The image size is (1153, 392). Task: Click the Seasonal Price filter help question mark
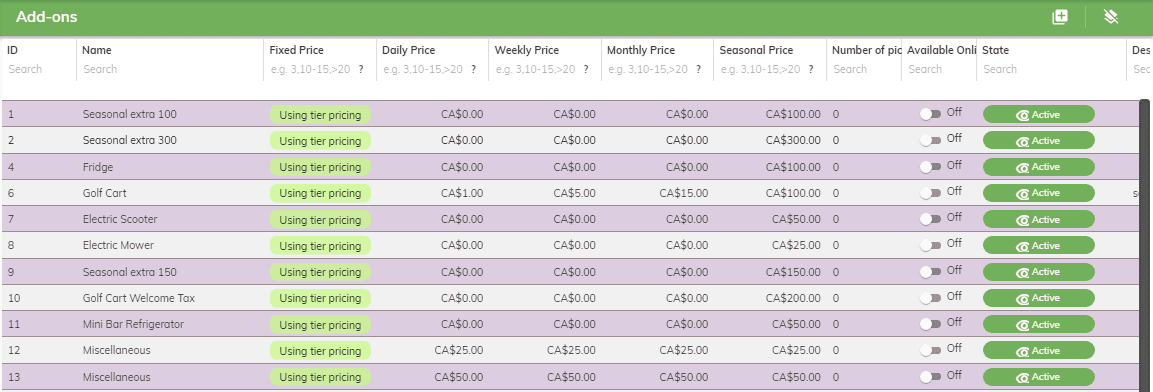(x=811, y=69)
